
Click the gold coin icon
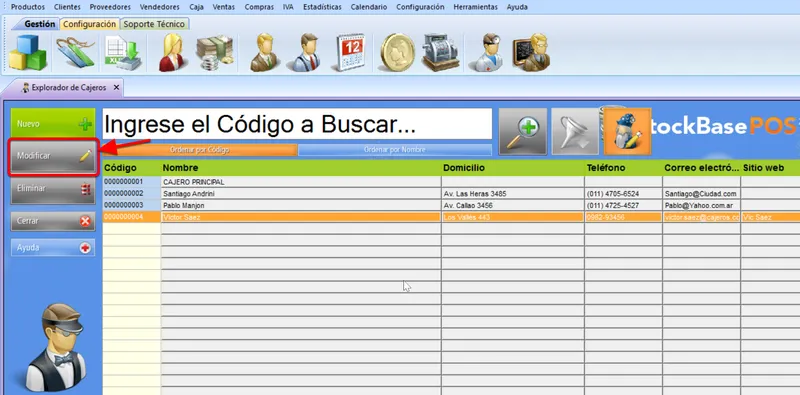point(398,53)
